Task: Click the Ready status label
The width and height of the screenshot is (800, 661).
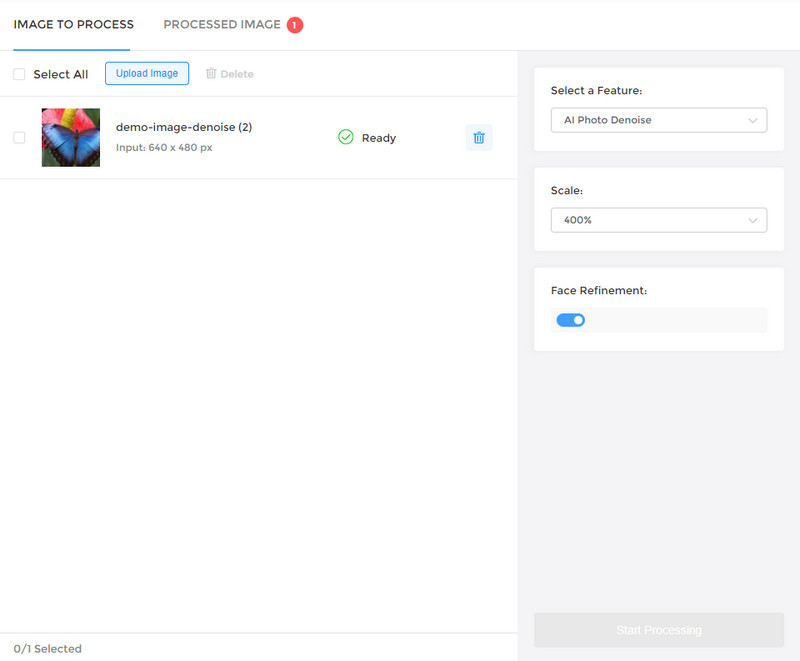Action: coord(379,138)
